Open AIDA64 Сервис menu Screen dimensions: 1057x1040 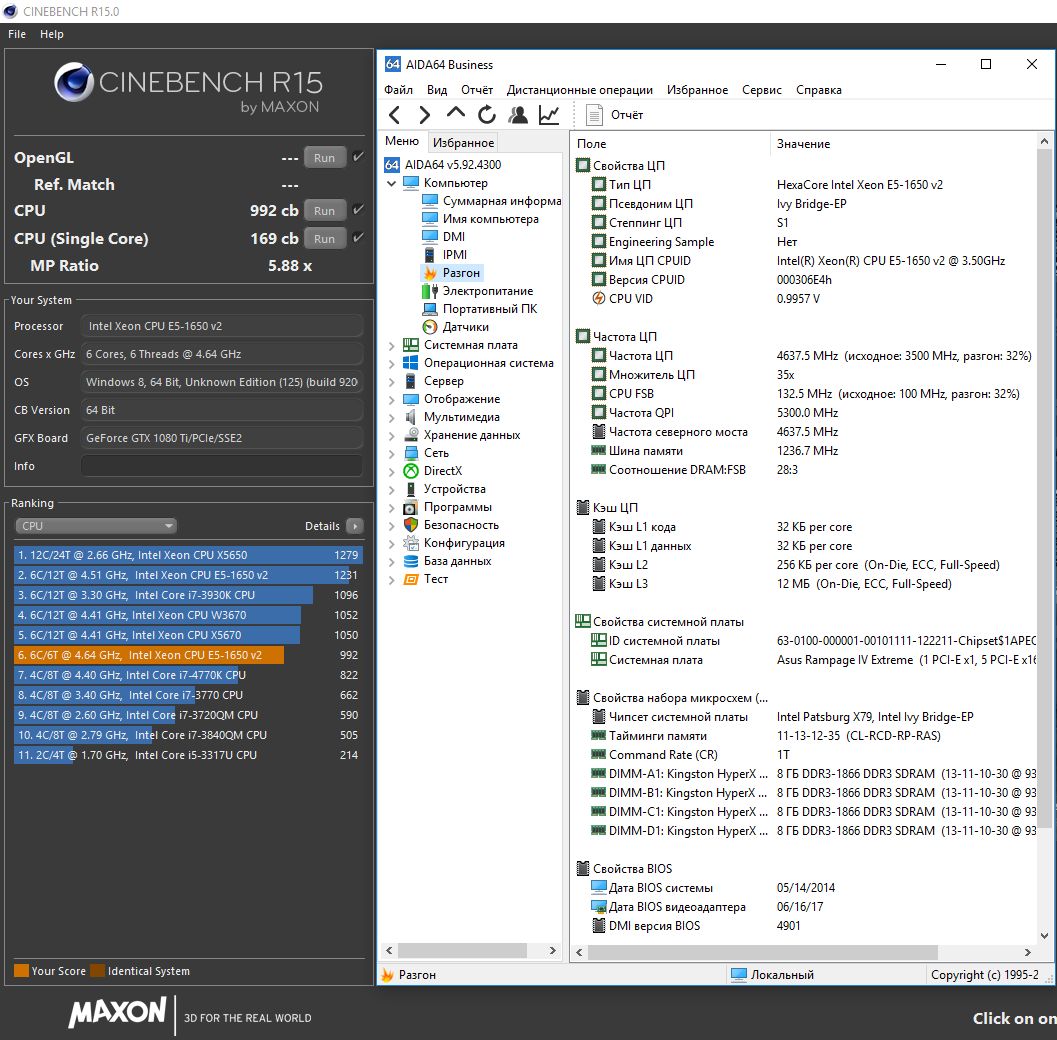click(x=762, y=90)
